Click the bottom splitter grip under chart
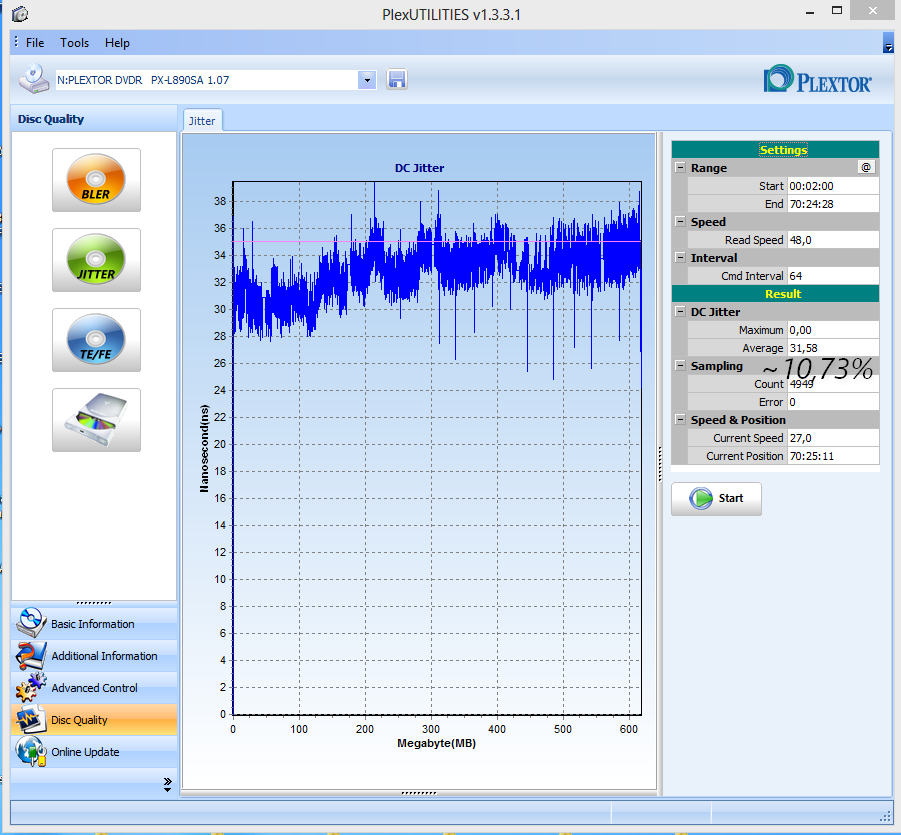The height and width of the screenshot is (835, 901). tap(419, 793)
